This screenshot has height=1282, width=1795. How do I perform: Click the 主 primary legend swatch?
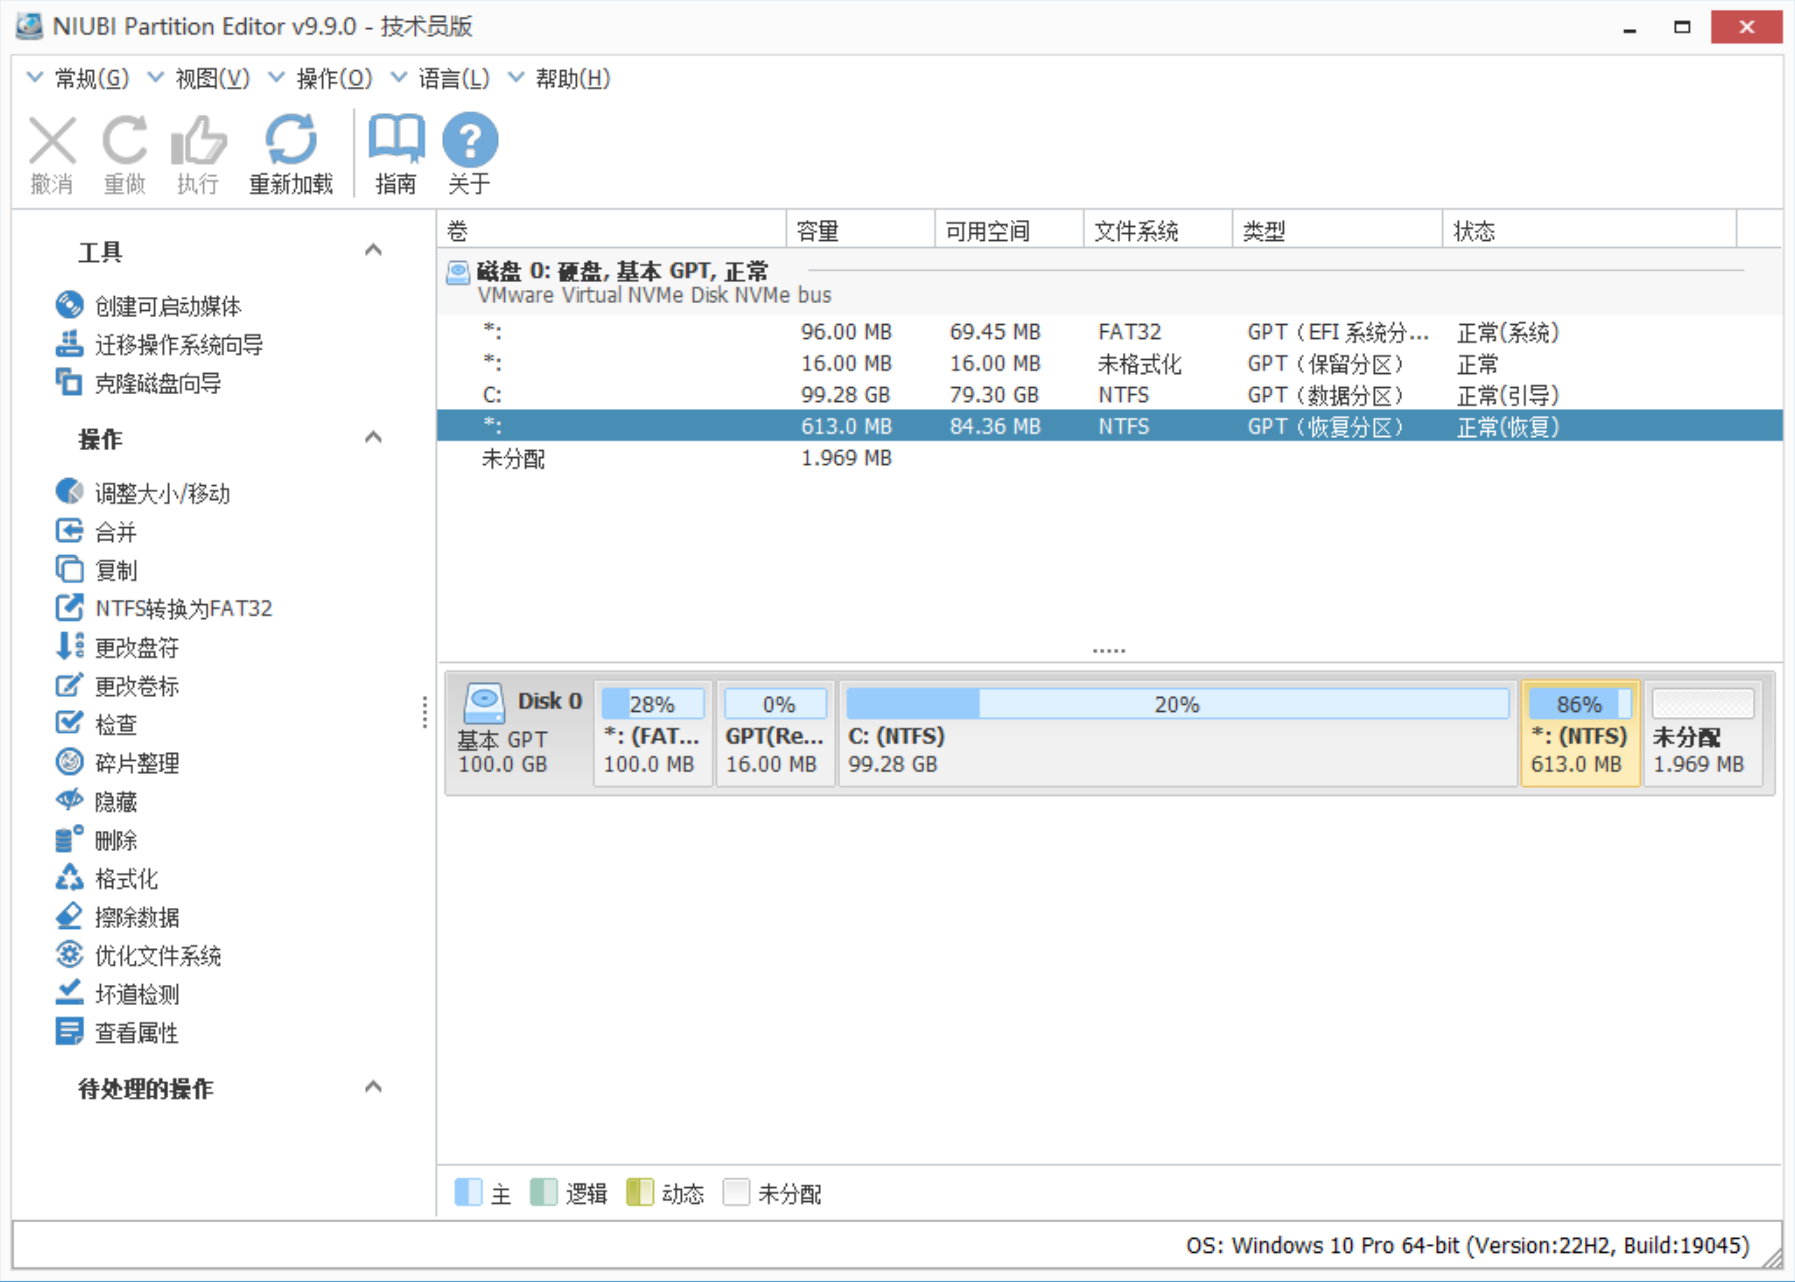(x=468, y=1192)
